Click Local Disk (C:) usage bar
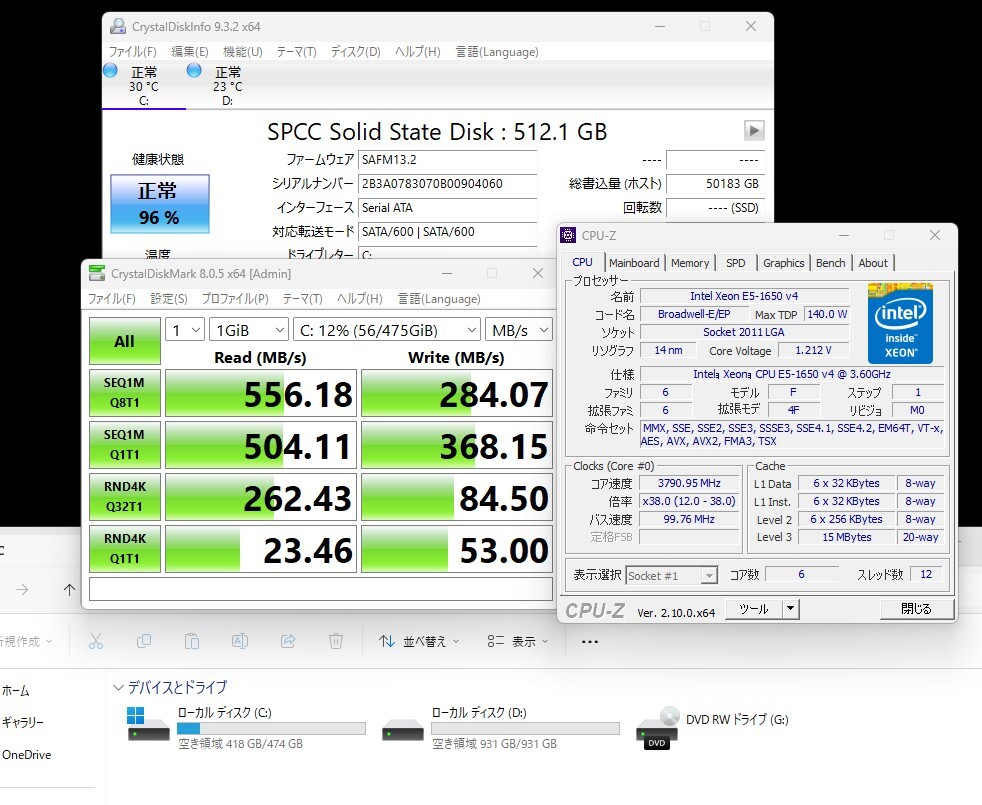Viewport: 982px width, 805px height. click(271, 728)
